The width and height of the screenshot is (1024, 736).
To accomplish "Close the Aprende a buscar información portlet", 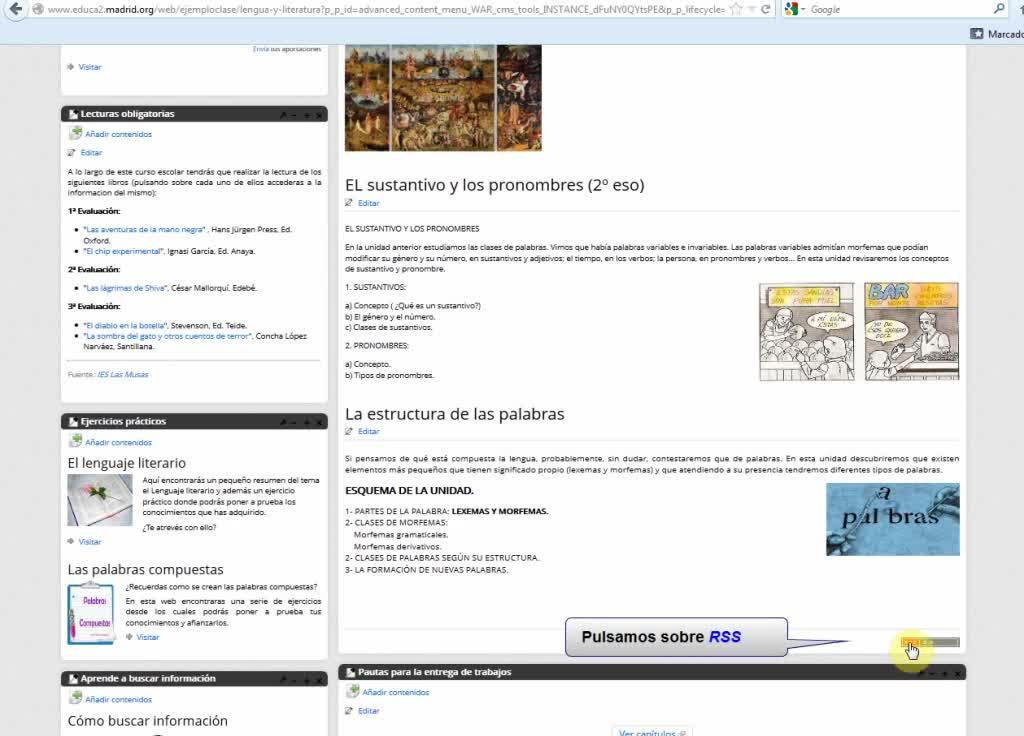I will point(319,680).
